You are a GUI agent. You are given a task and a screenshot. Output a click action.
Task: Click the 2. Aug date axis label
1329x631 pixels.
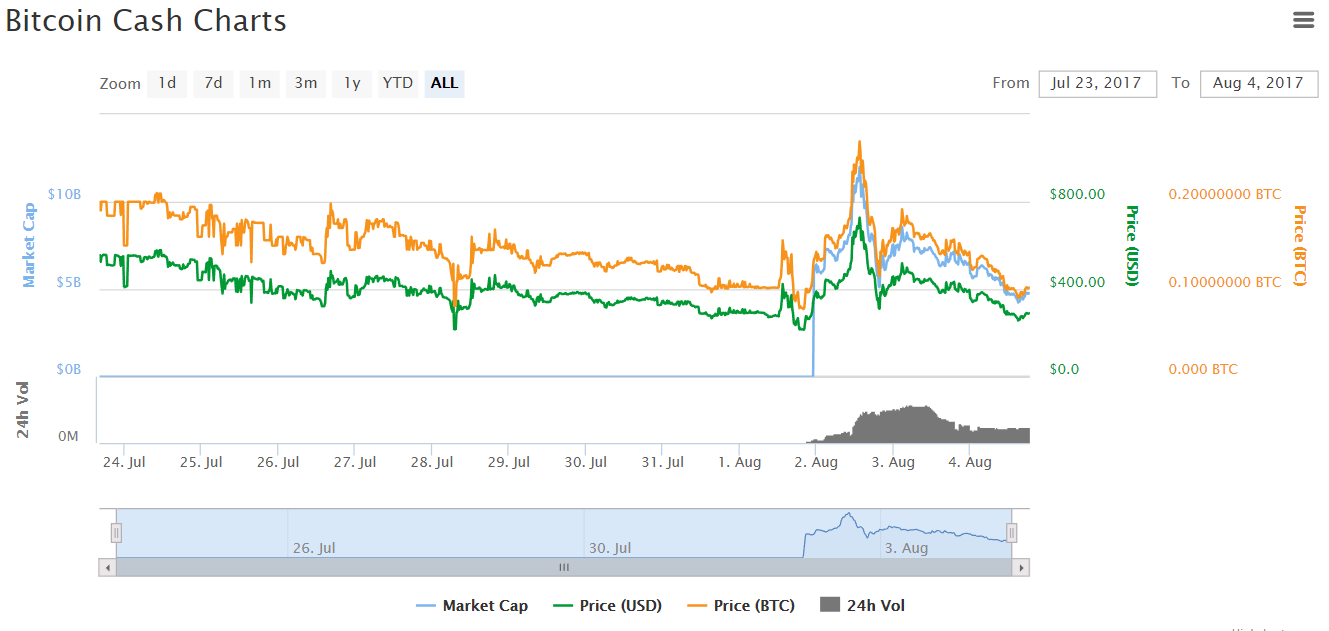pyautogui.click(x=816, y=462)
